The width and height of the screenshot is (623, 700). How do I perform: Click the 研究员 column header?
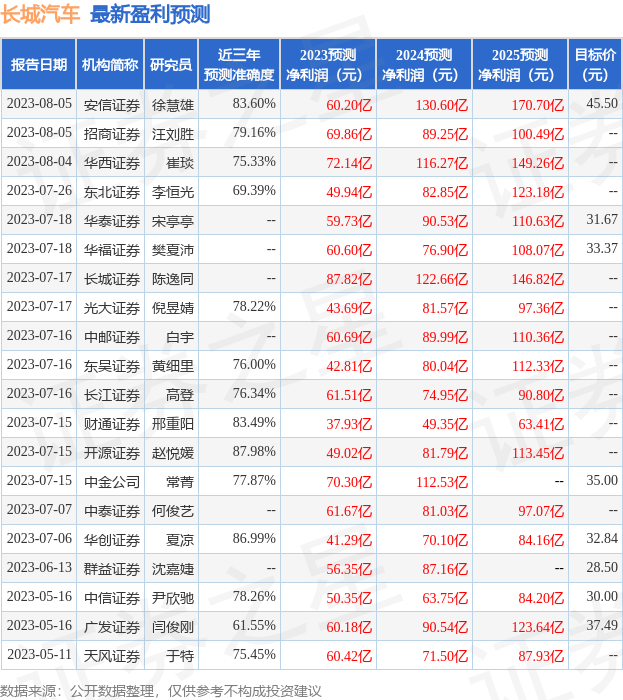coord(171,64)
